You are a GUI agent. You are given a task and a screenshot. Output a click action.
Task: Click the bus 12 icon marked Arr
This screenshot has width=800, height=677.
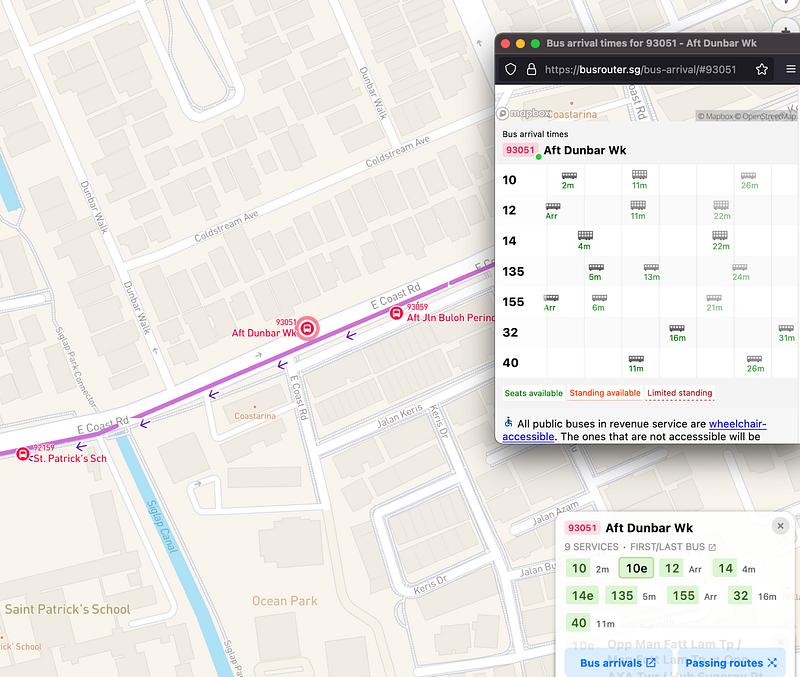553,206
